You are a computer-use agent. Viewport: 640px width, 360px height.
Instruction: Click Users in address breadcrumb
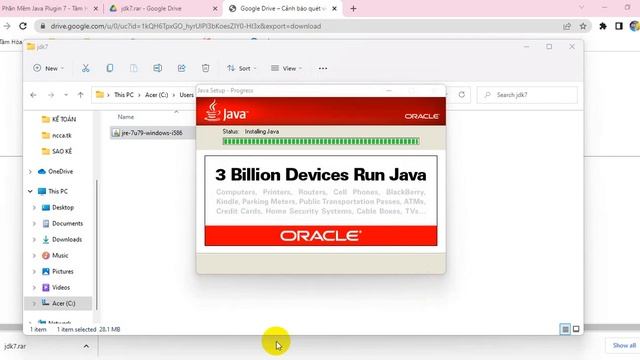coord(187,95)
